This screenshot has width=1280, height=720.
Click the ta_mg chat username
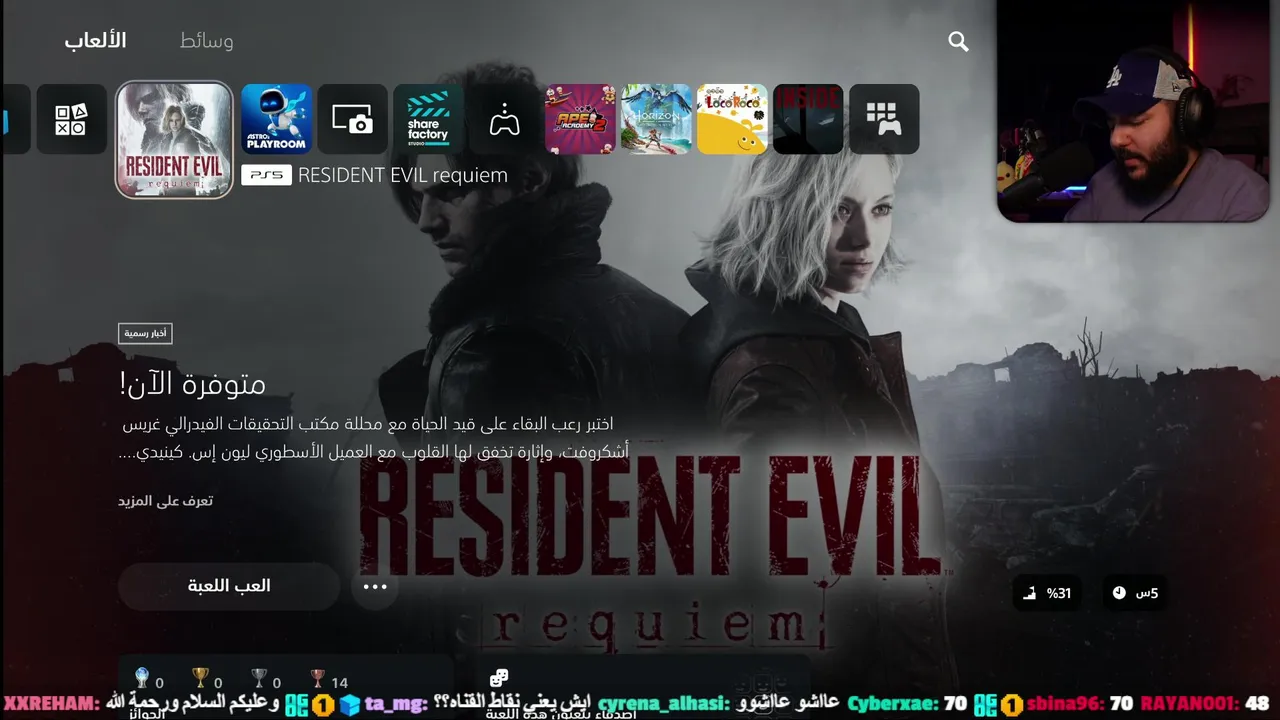point(395,704)
